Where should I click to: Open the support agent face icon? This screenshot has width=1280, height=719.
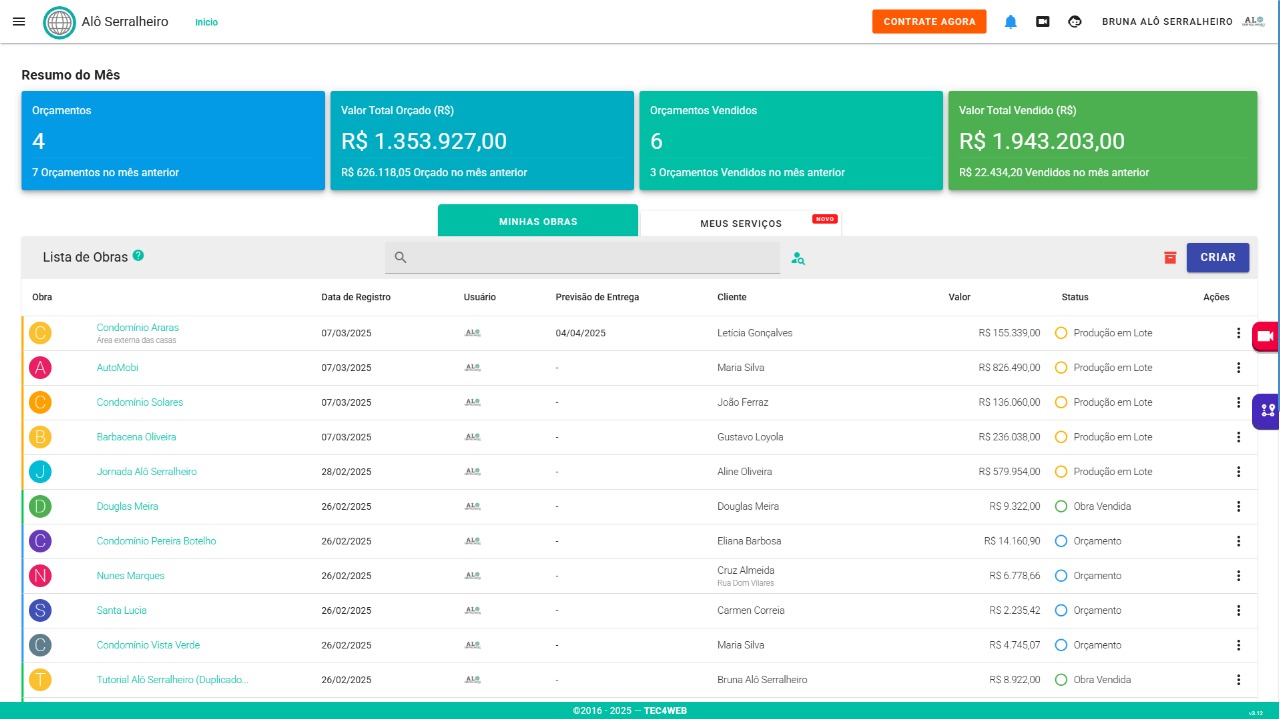[1075, 22]
